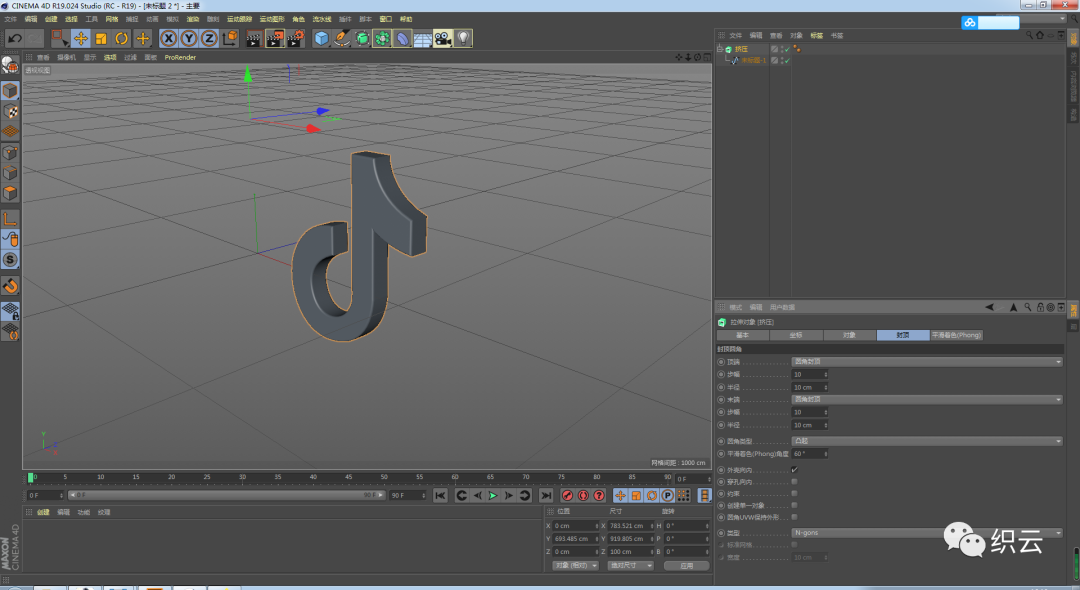Add a Light bulb object

click(x=463, y=39)
